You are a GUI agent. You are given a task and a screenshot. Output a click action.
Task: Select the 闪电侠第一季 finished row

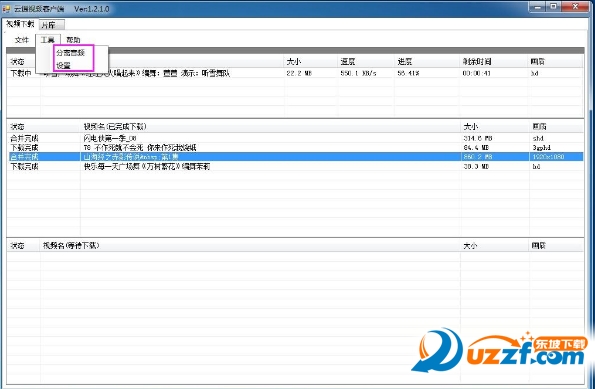pos(295,138)
